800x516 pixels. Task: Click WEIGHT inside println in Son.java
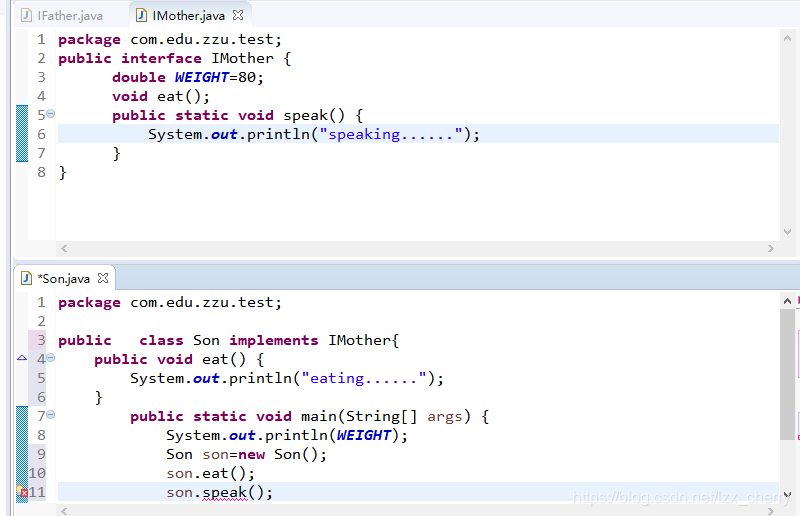coord(364,435)
